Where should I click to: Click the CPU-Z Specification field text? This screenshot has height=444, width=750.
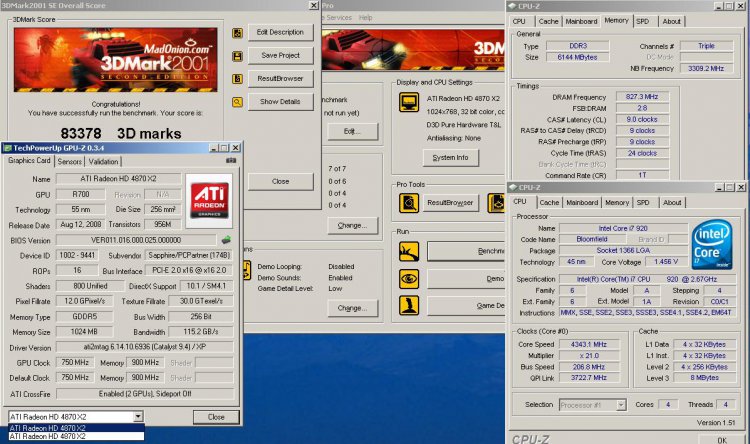coord(647,279)
